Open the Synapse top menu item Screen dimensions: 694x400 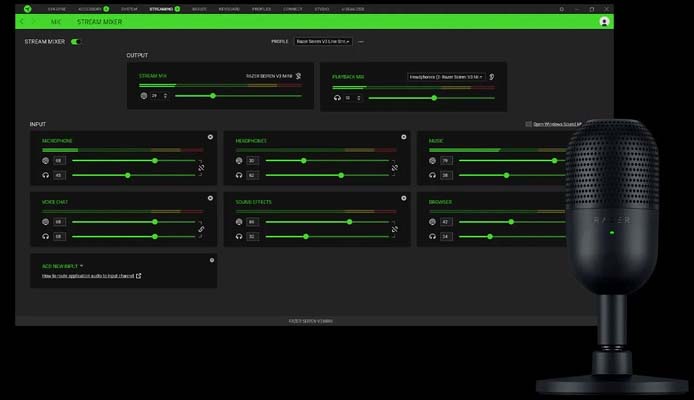coord(55,8)
